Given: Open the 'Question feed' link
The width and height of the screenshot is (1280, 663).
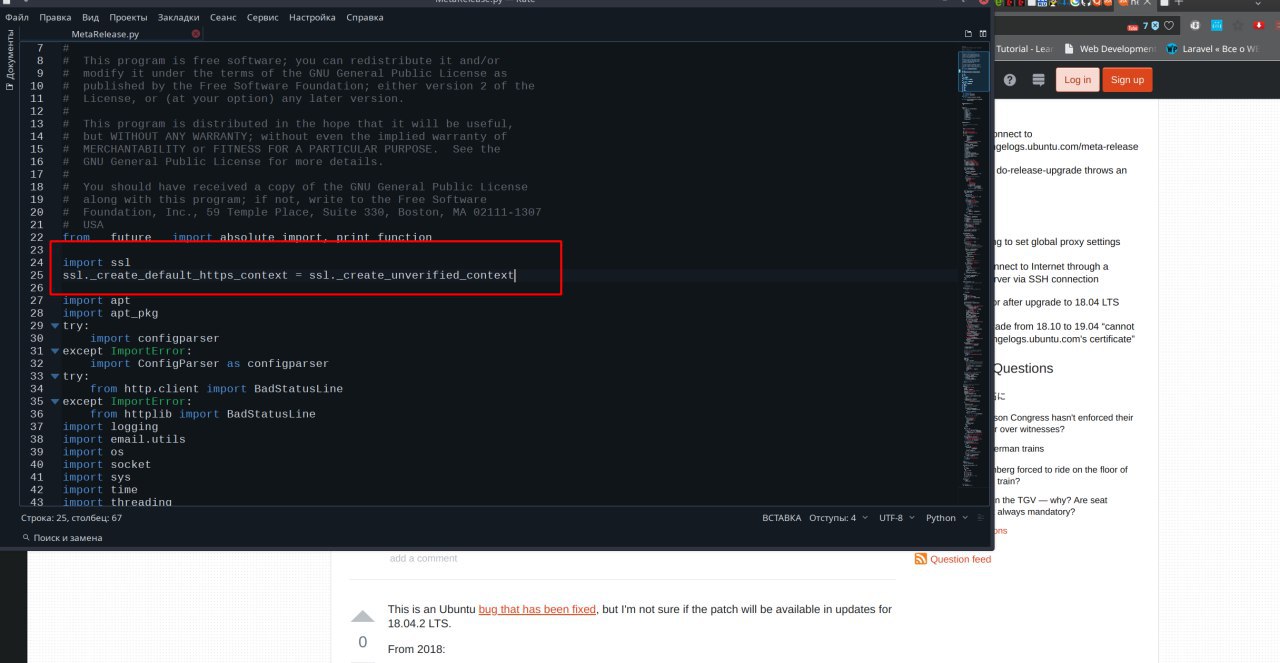Looking at the screenshot, I should (x=960, y=559).
